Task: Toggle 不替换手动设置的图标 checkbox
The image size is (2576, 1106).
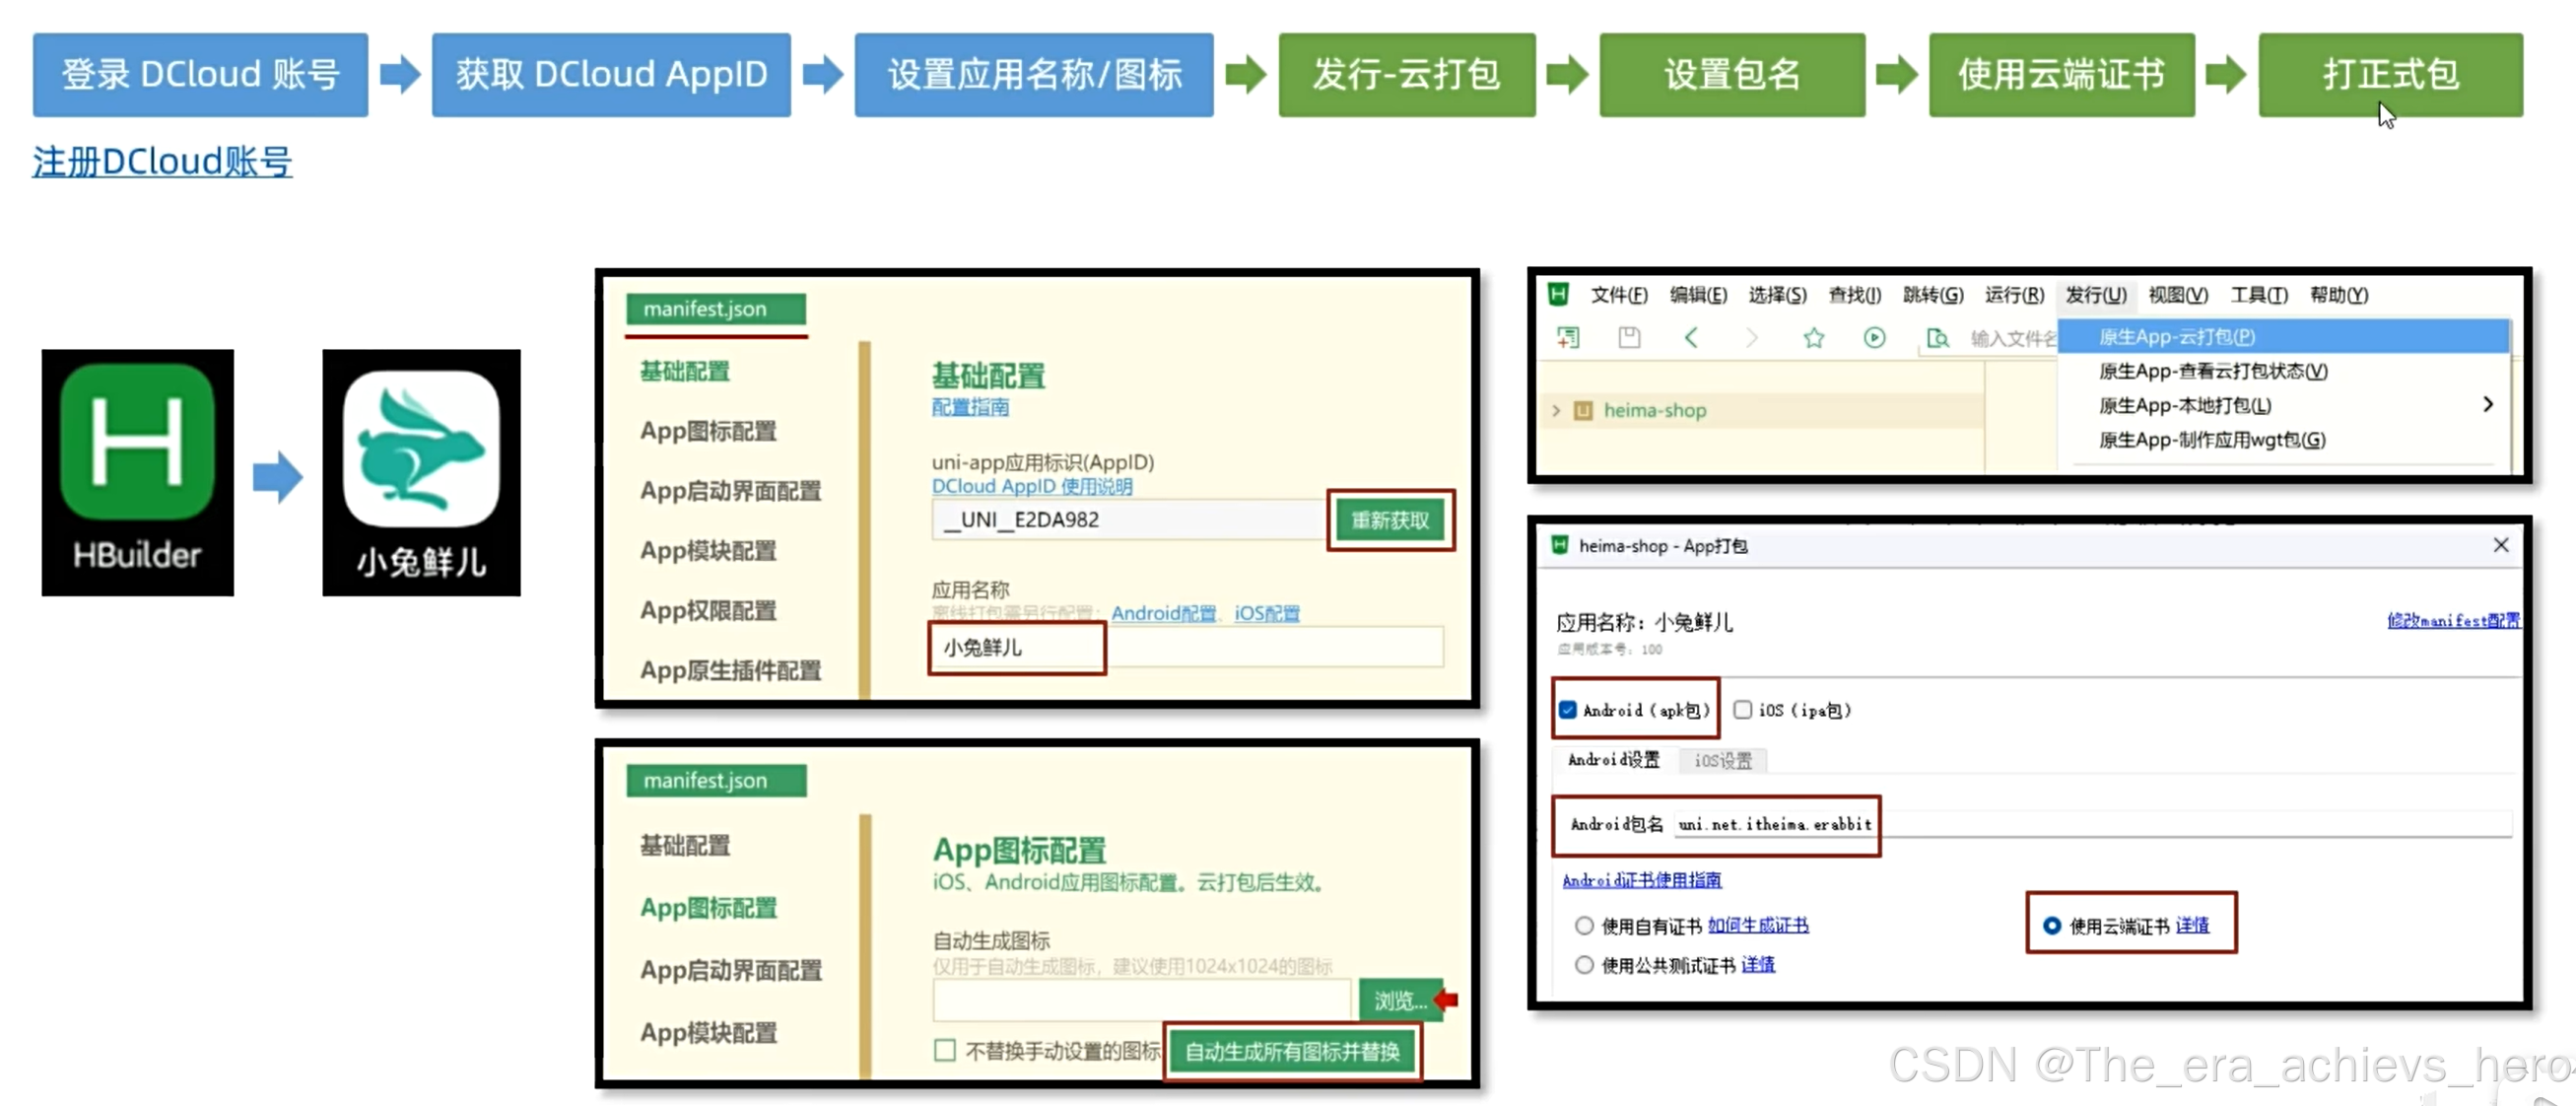Action: coord(945,1051)
